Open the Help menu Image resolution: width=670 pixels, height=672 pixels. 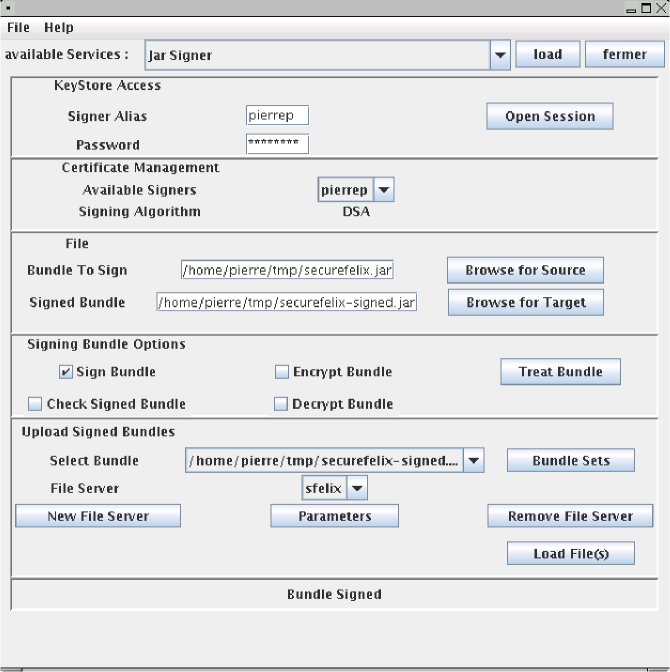pyautogui.click(x=59, y=27)
